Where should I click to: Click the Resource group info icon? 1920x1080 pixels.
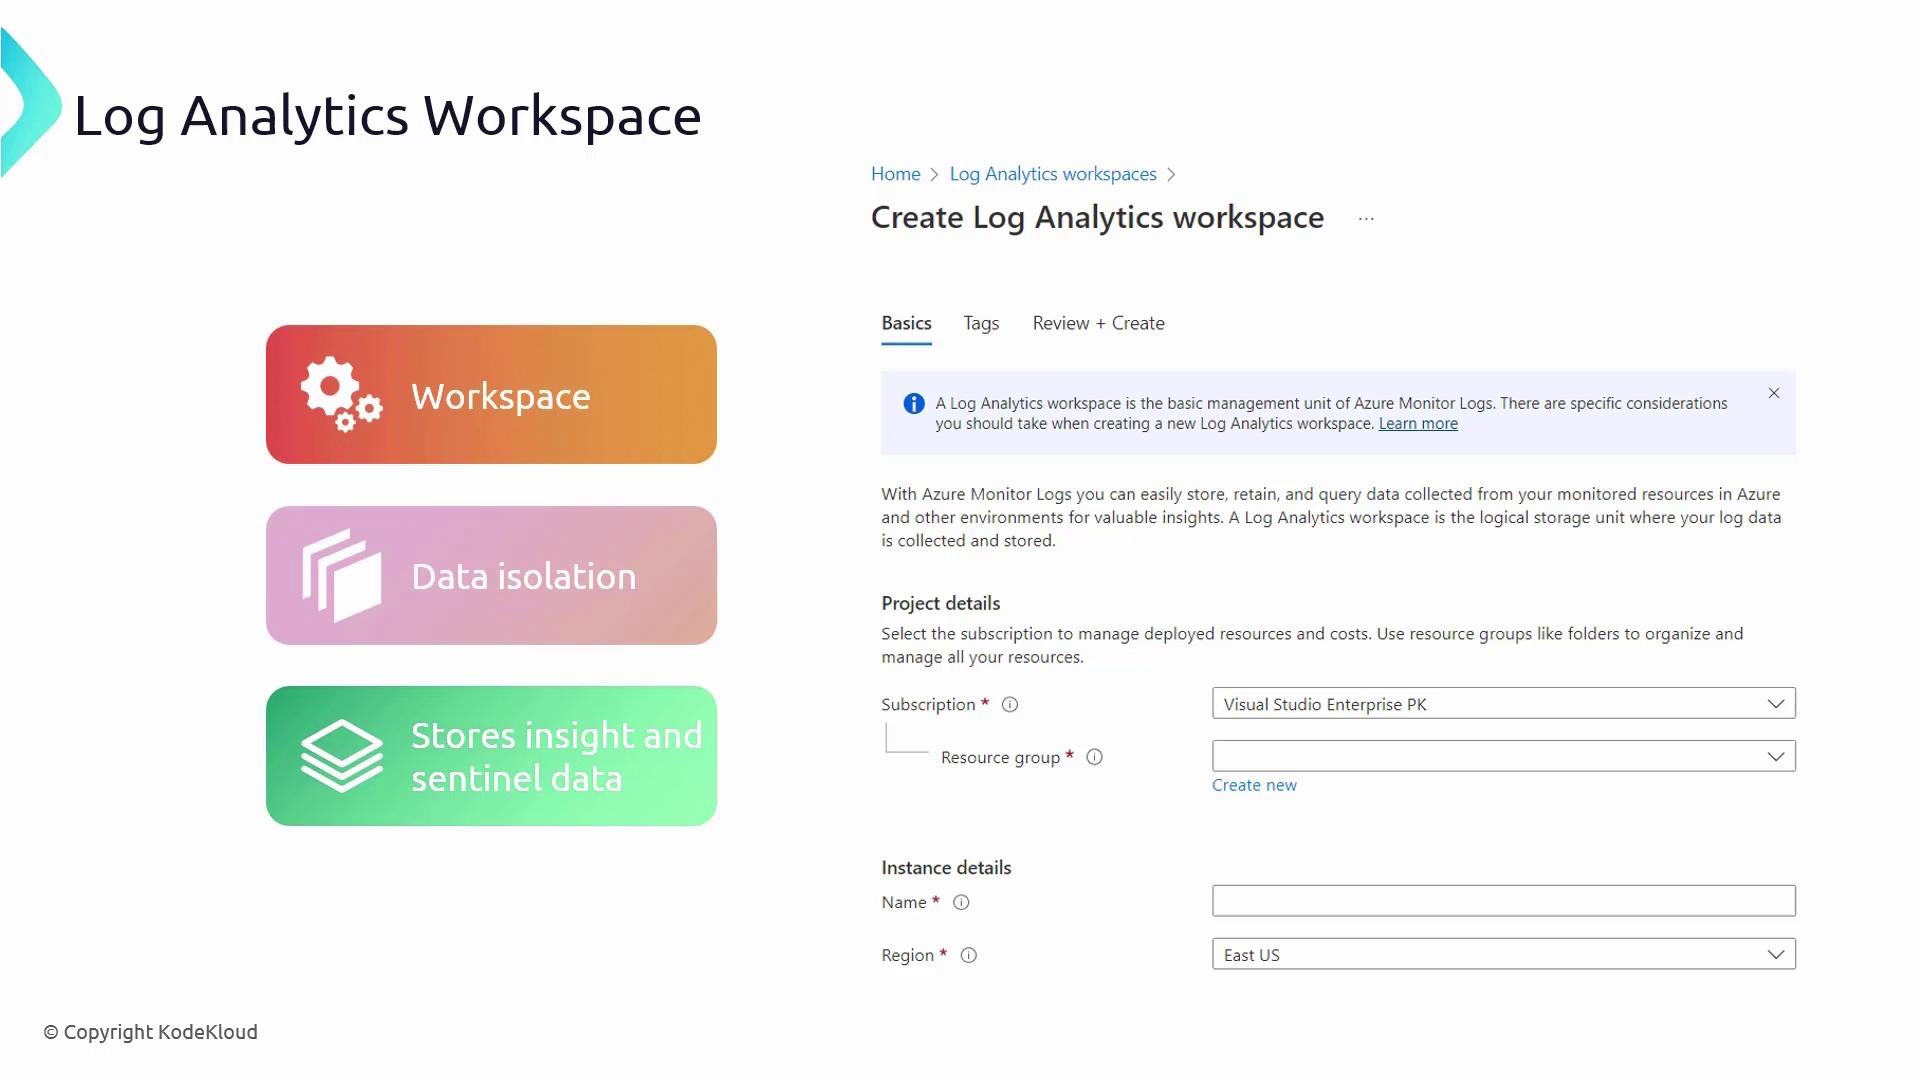(x=1094, y=757)
